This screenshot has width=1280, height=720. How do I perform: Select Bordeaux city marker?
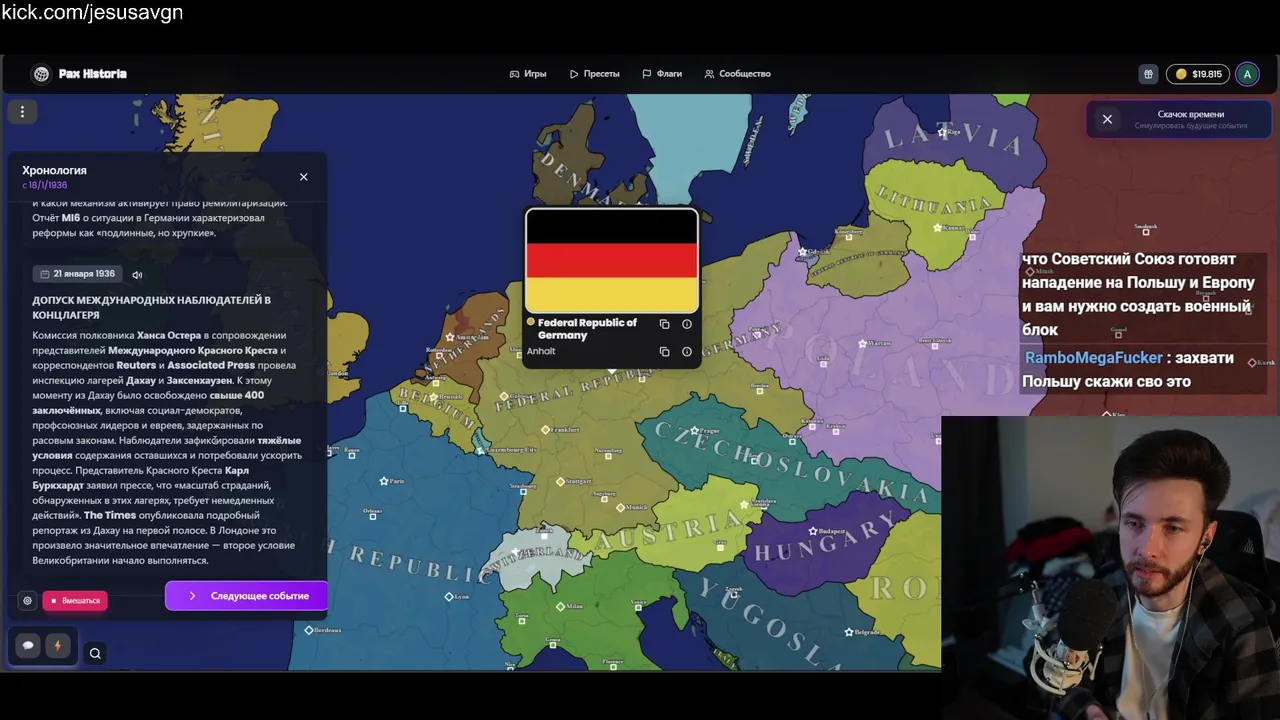309,630
